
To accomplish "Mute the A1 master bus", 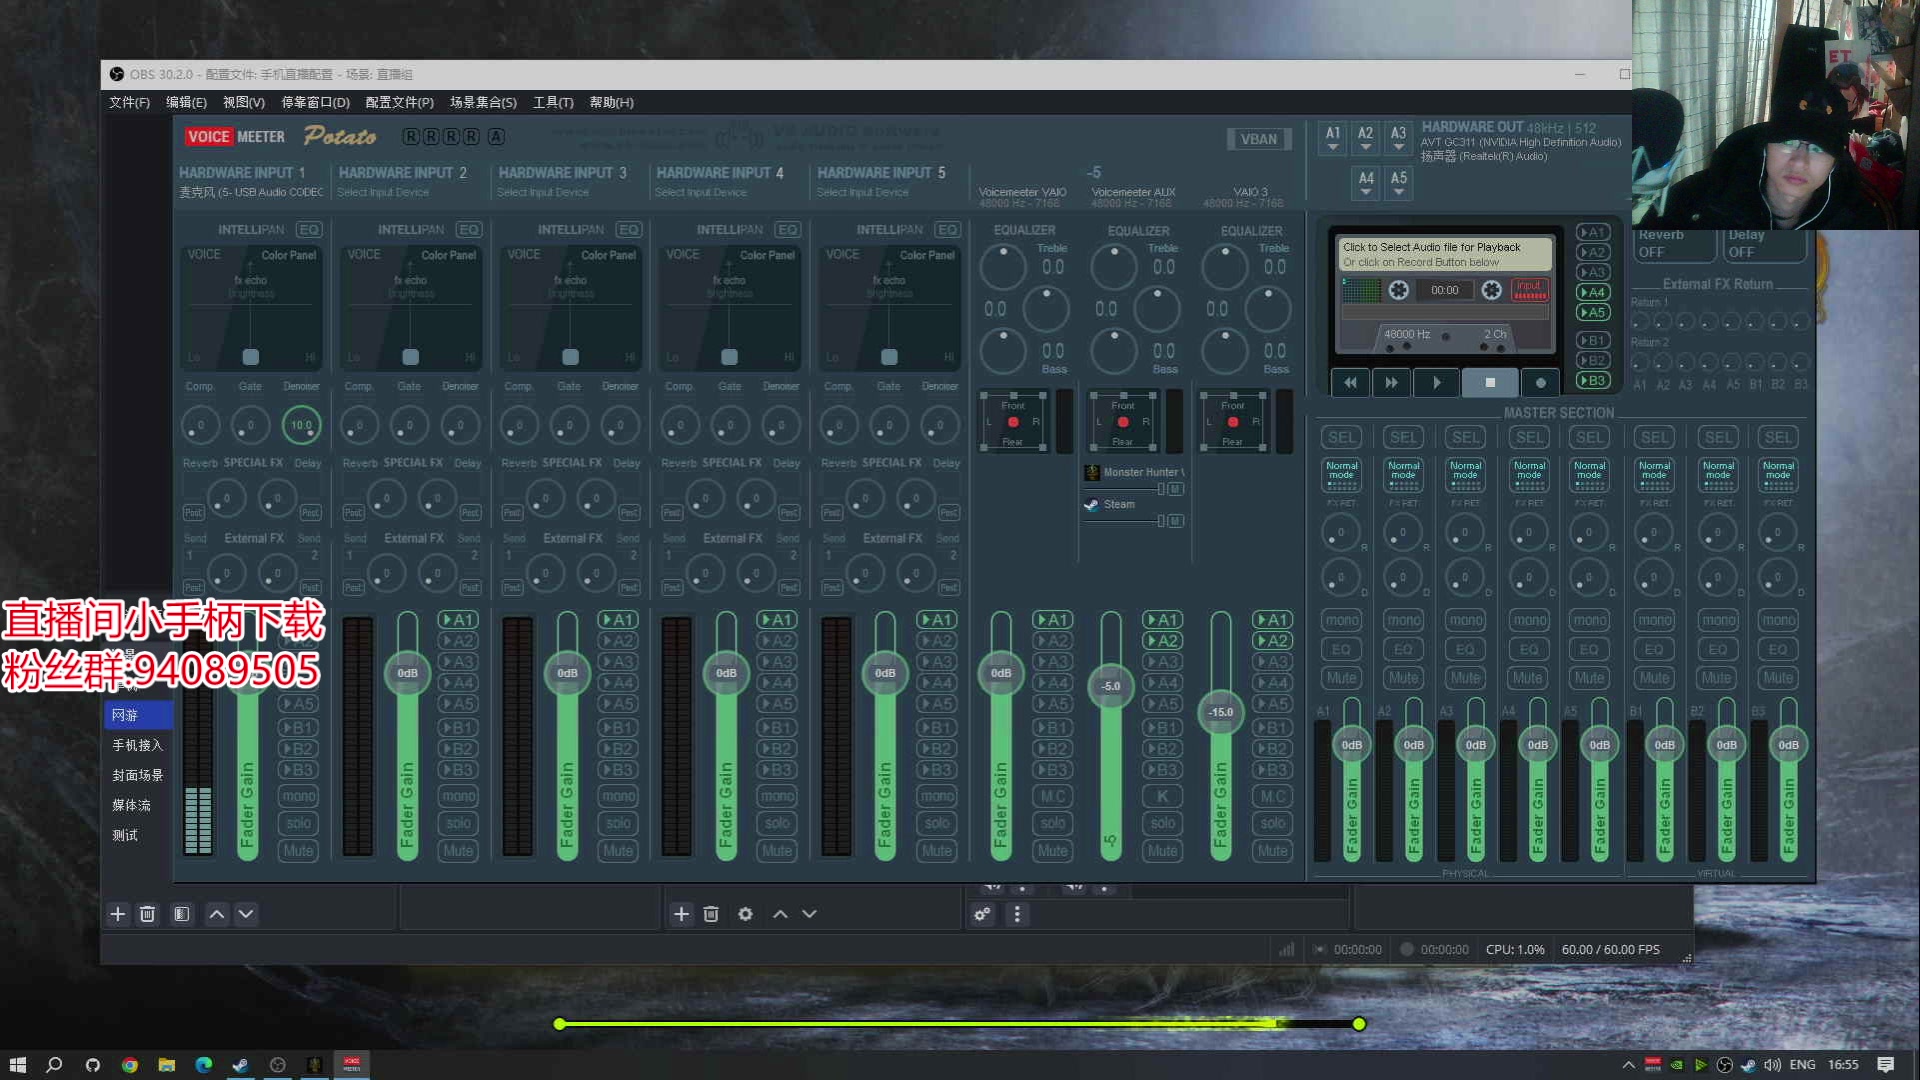I will 1341,678.
